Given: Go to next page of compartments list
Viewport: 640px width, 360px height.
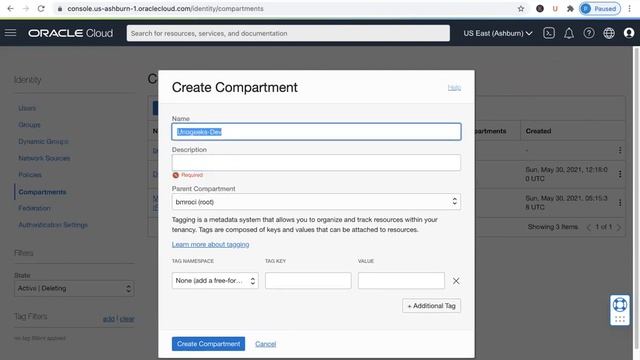Looking at the screenshot, I should (x=619, y=227).
